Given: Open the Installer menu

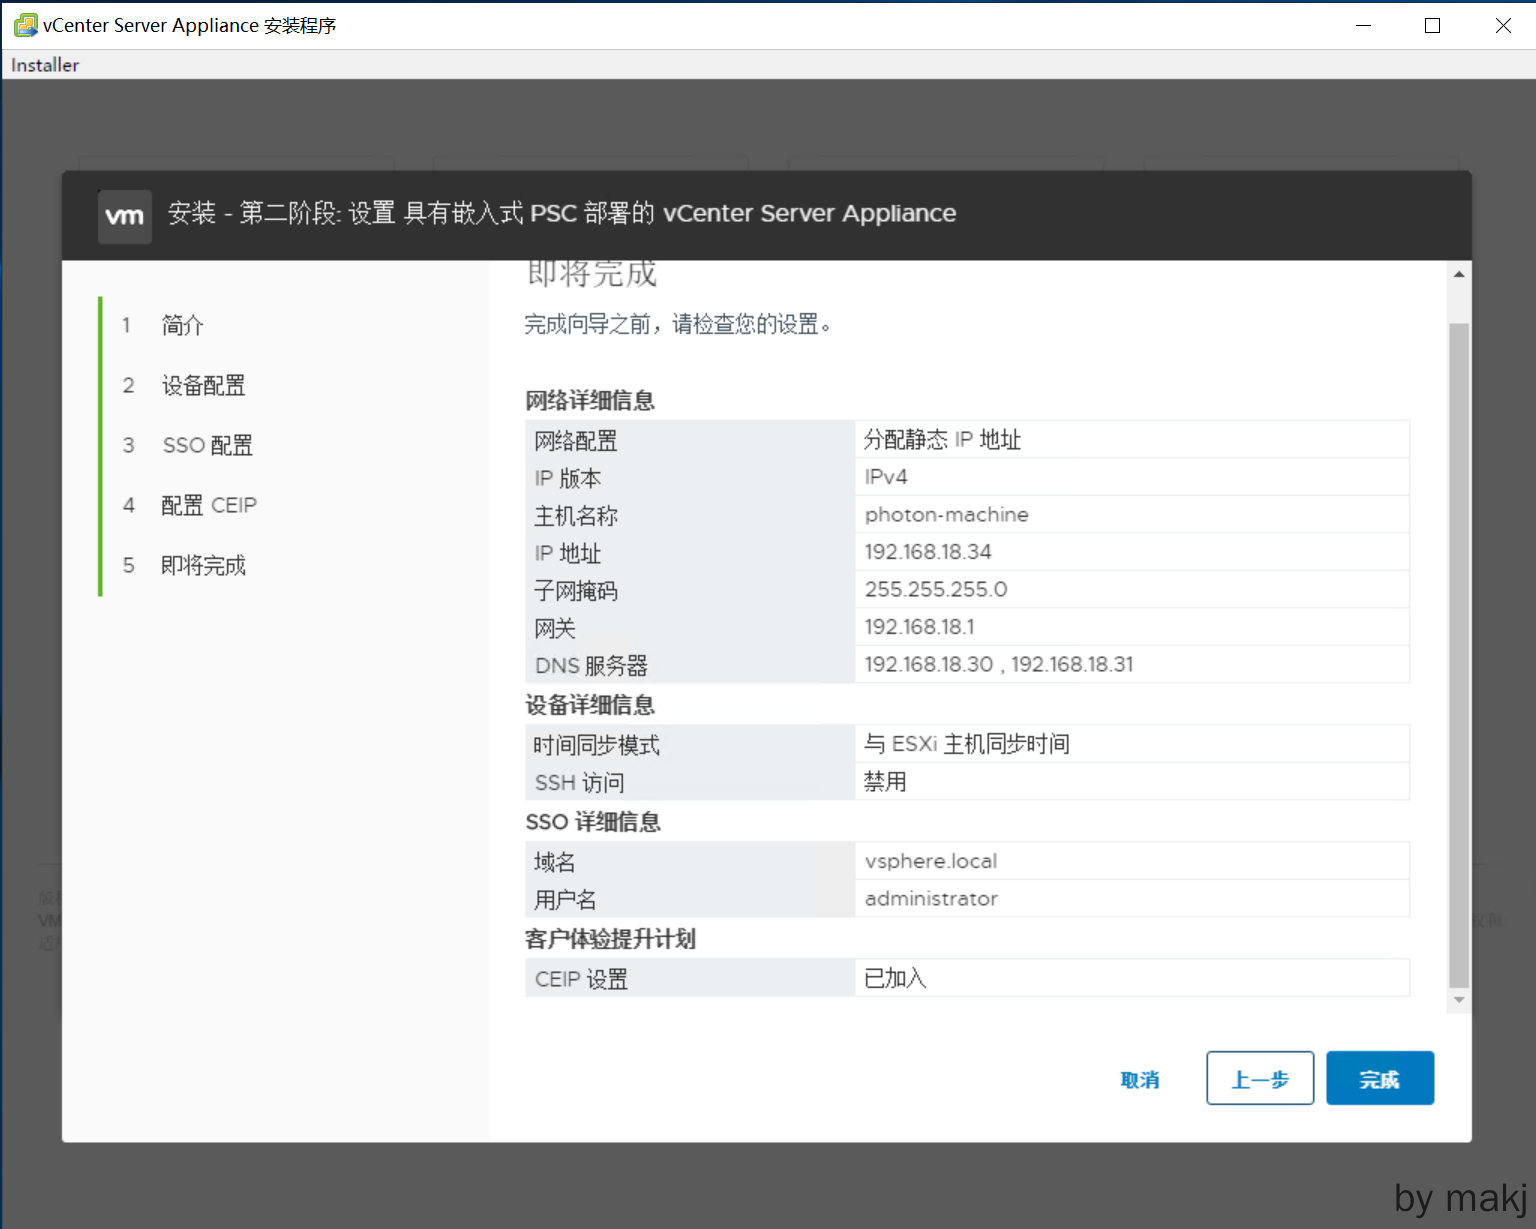Looking at the screenshot, I should click(x=45, y=65).
